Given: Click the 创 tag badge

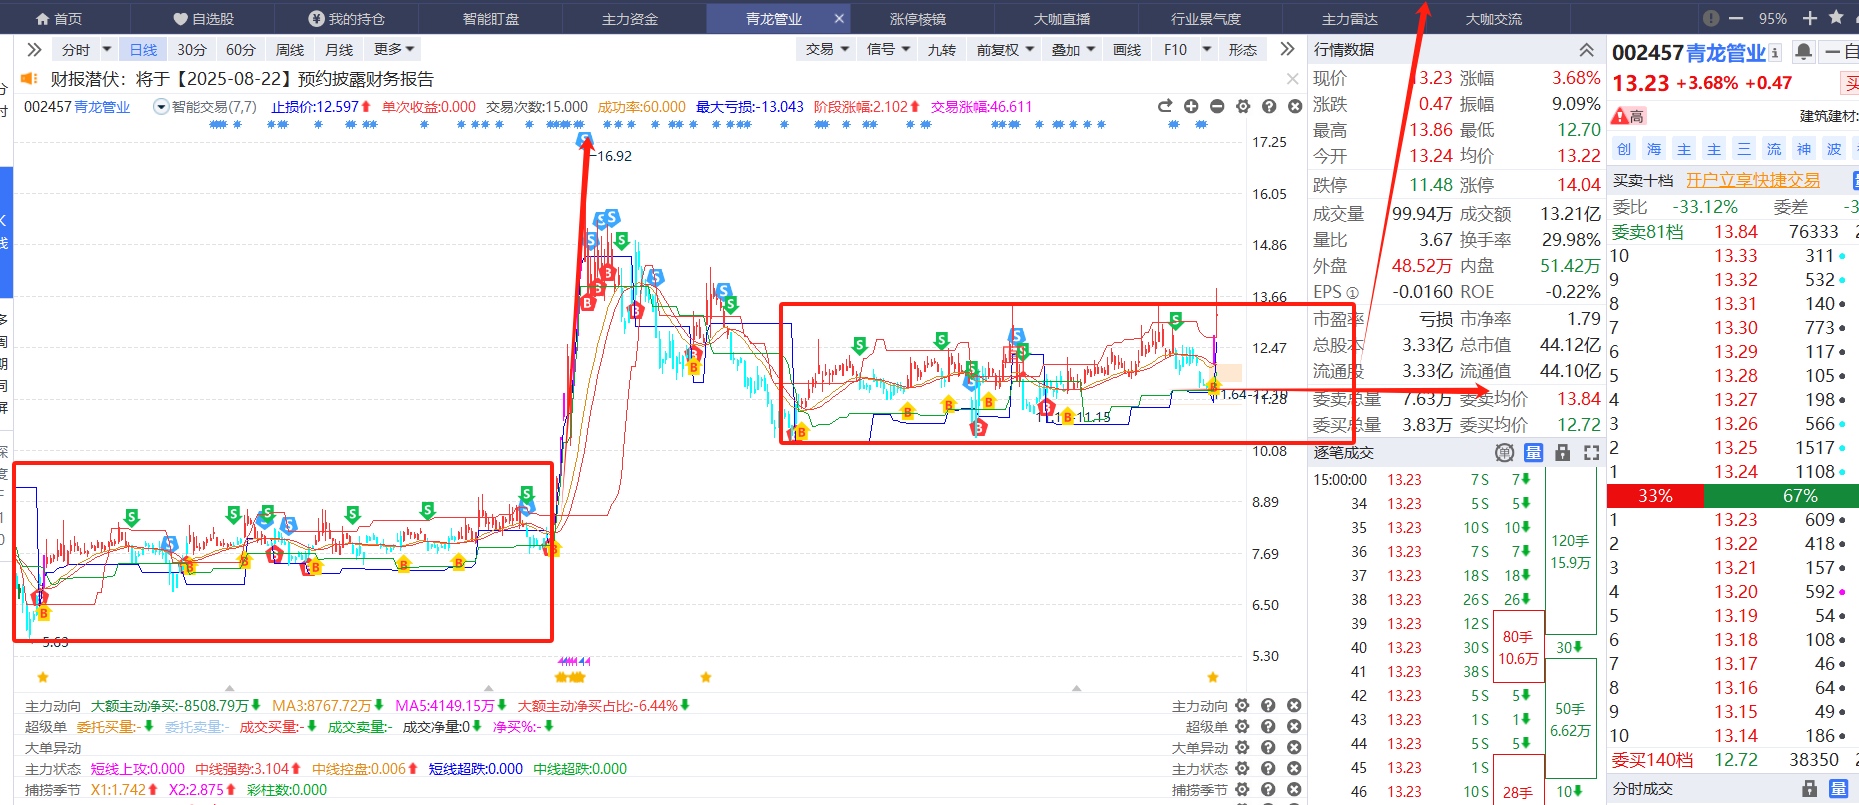Looking at the screenshot, I should coord(1624,149).
